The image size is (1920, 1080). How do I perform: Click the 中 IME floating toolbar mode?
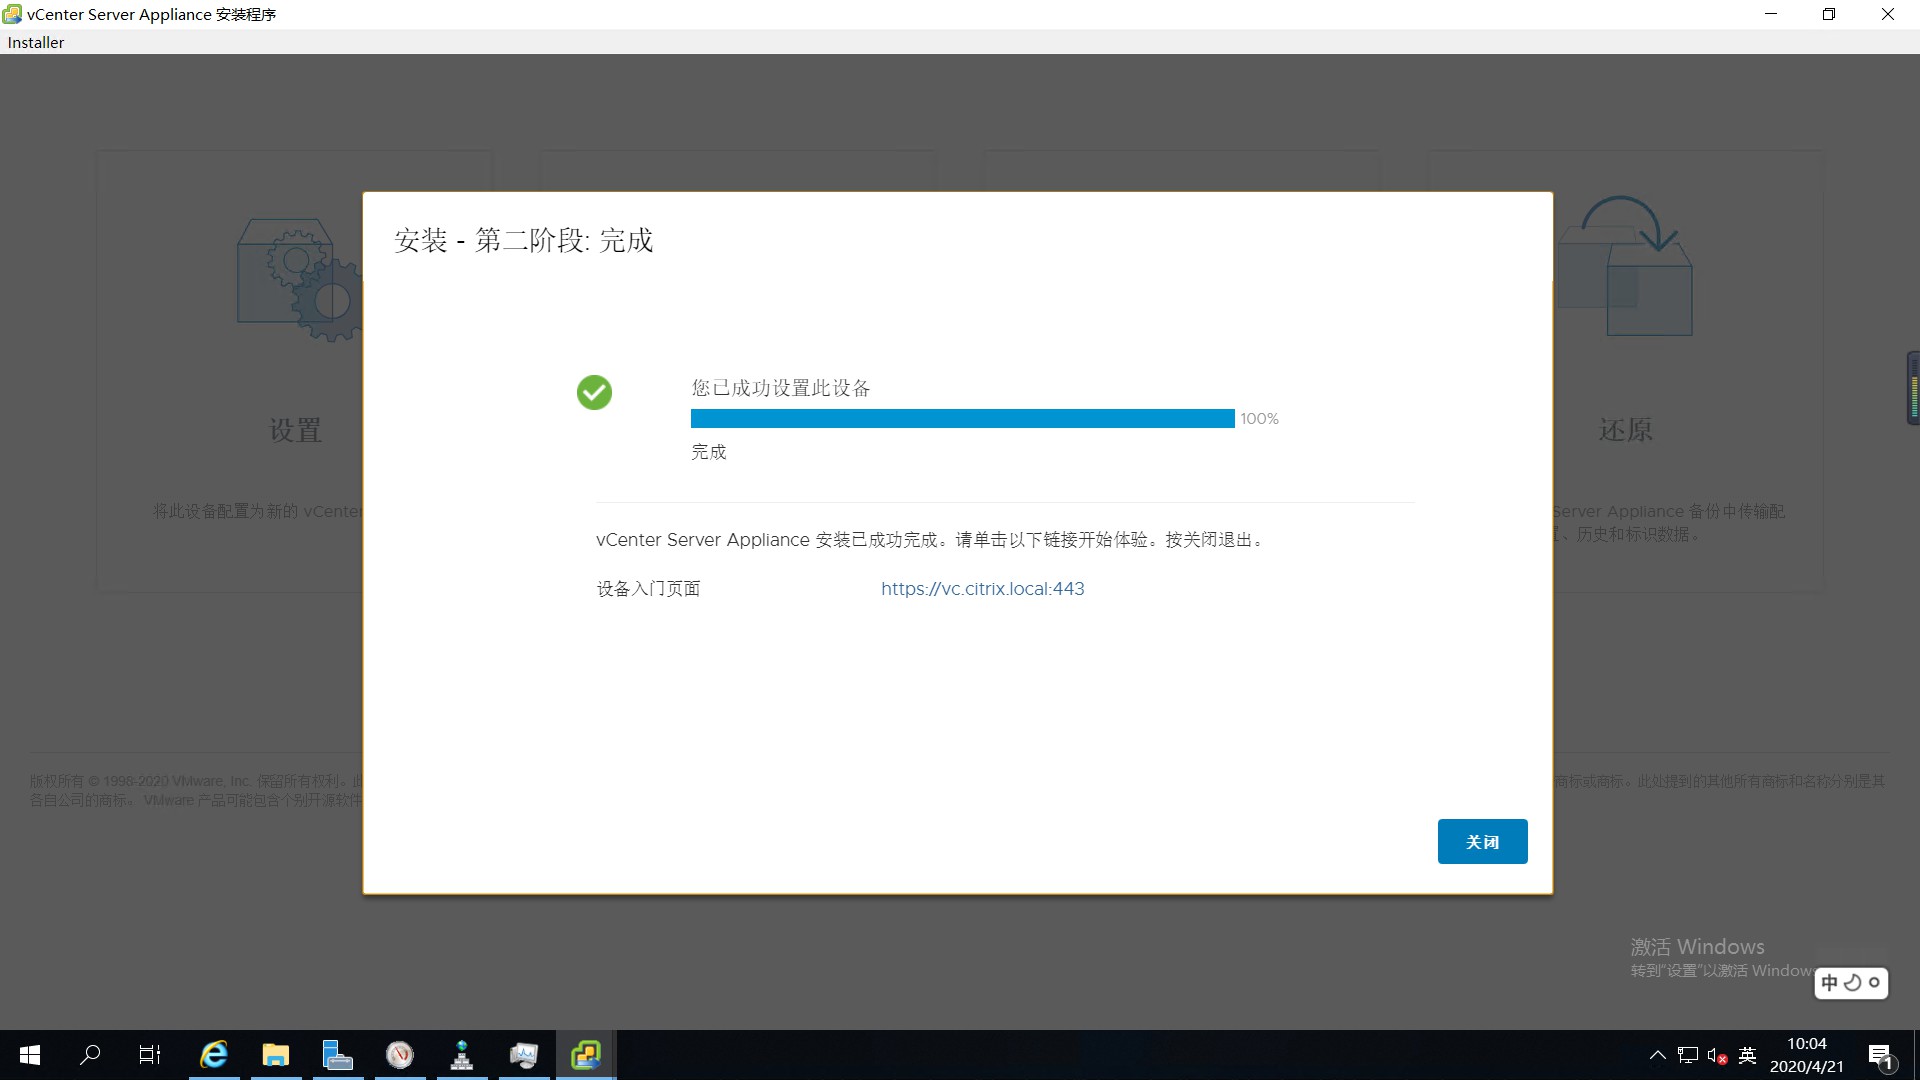click(x=1830, y=983)
